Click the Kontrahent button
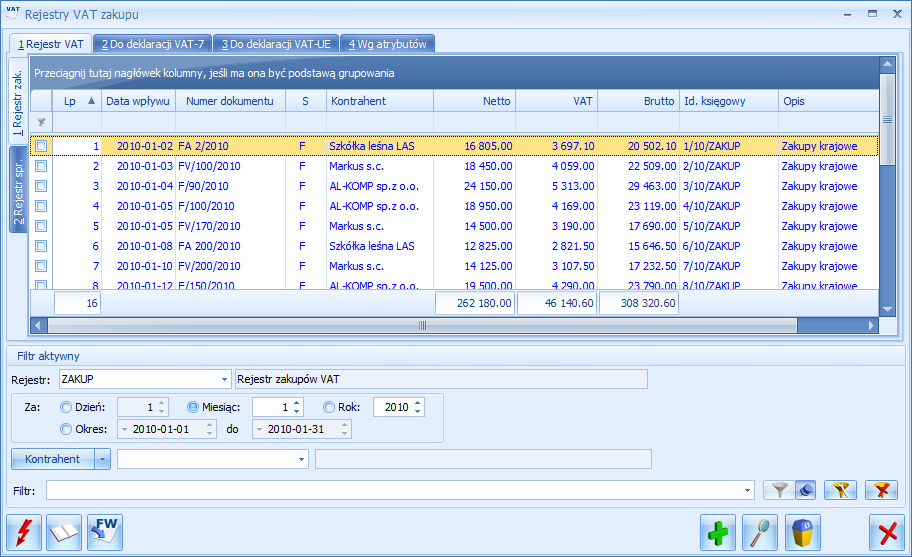This screenshot has width=912, height=557. 53,459
